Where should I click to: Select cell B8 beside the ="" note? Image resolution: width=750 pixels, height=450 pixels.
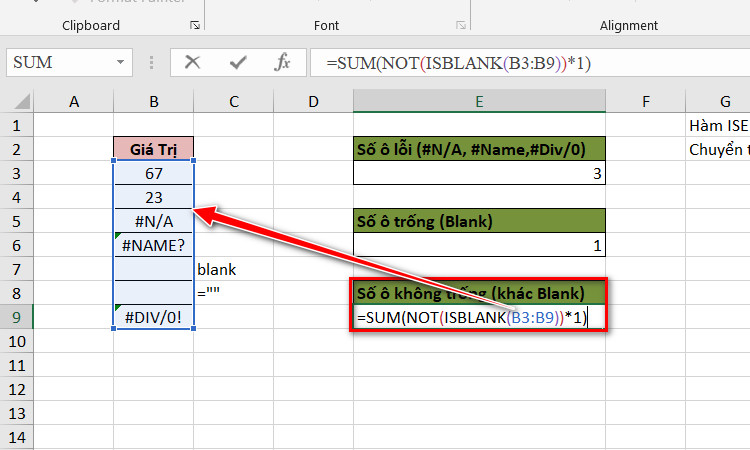[x=154, y=293]
